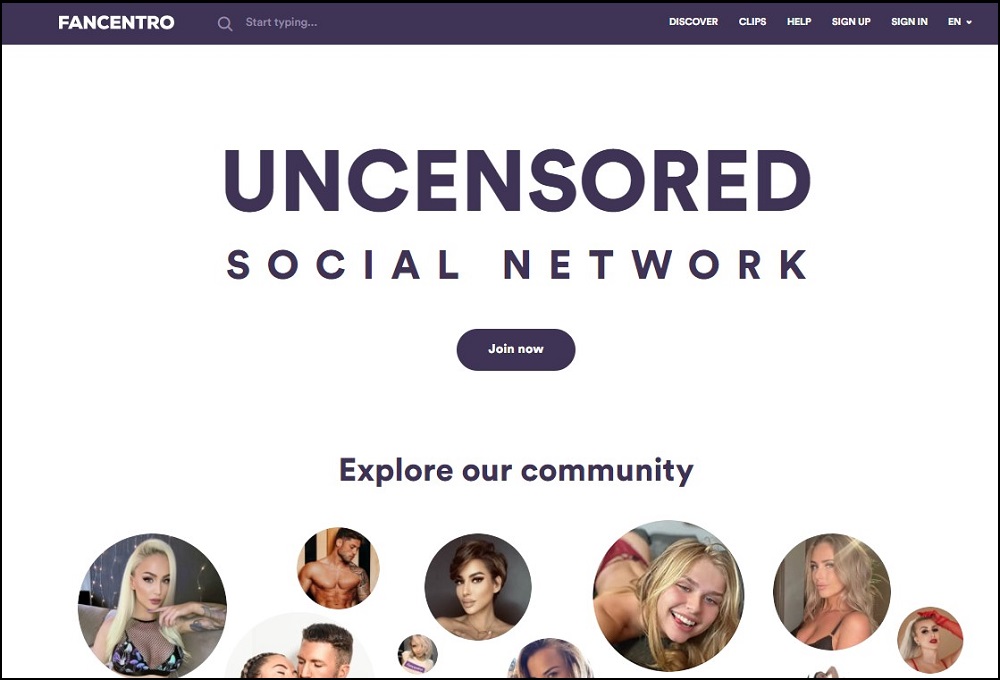The image size is (1000, 680).
Task: Click the Join now button
Action: pos(516,350)
